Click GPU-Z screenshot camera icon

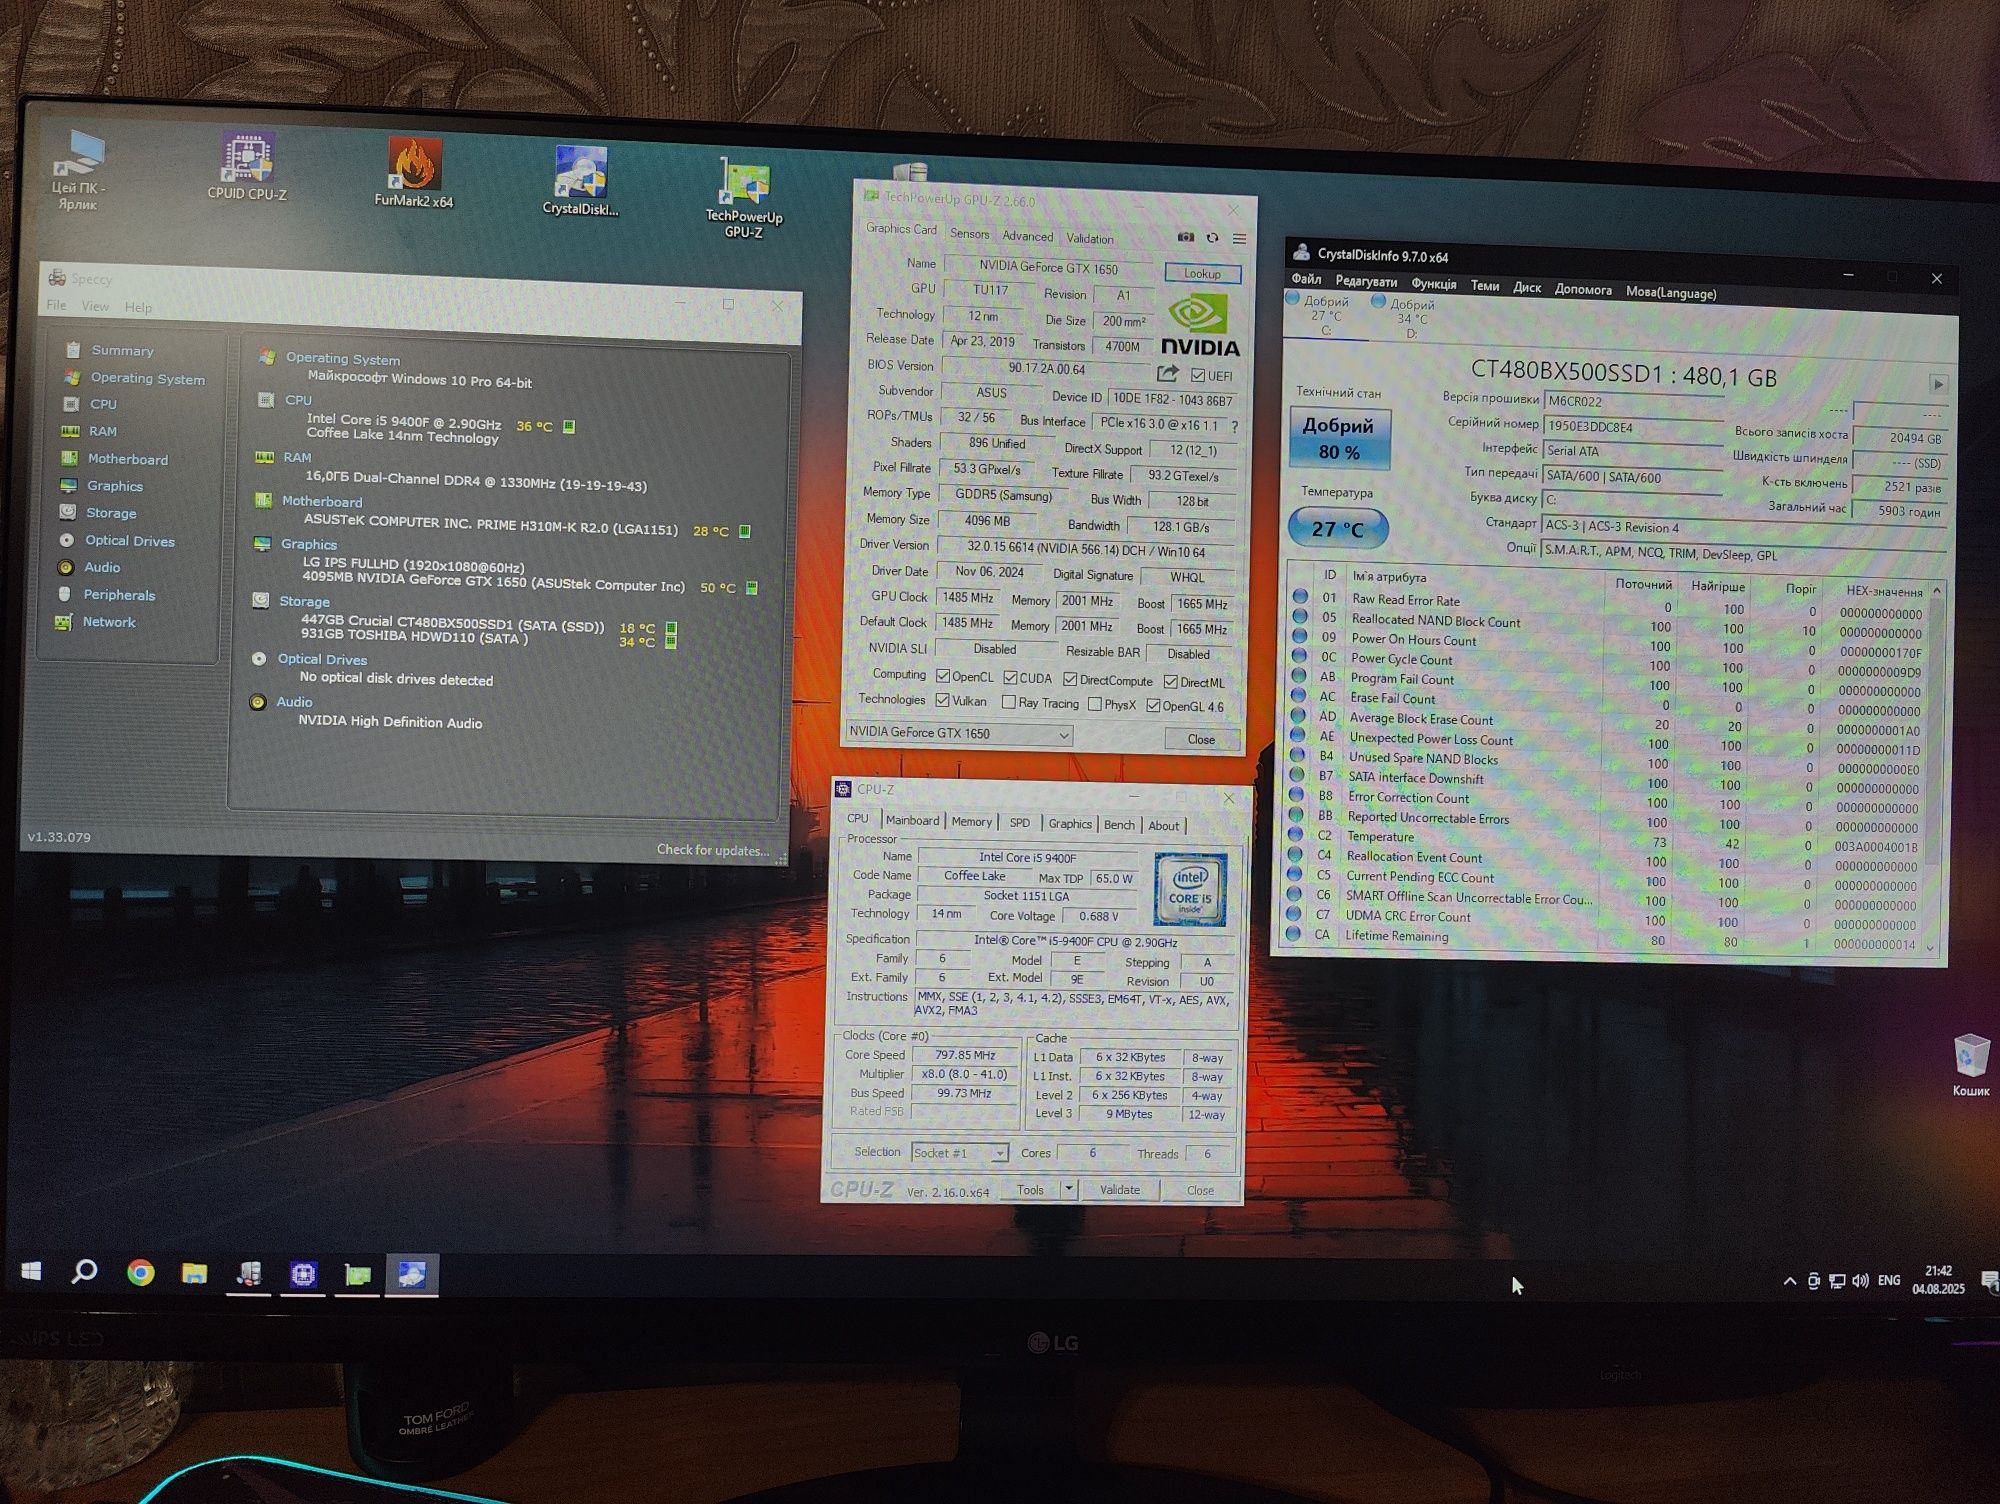(x=1185, y=237)
